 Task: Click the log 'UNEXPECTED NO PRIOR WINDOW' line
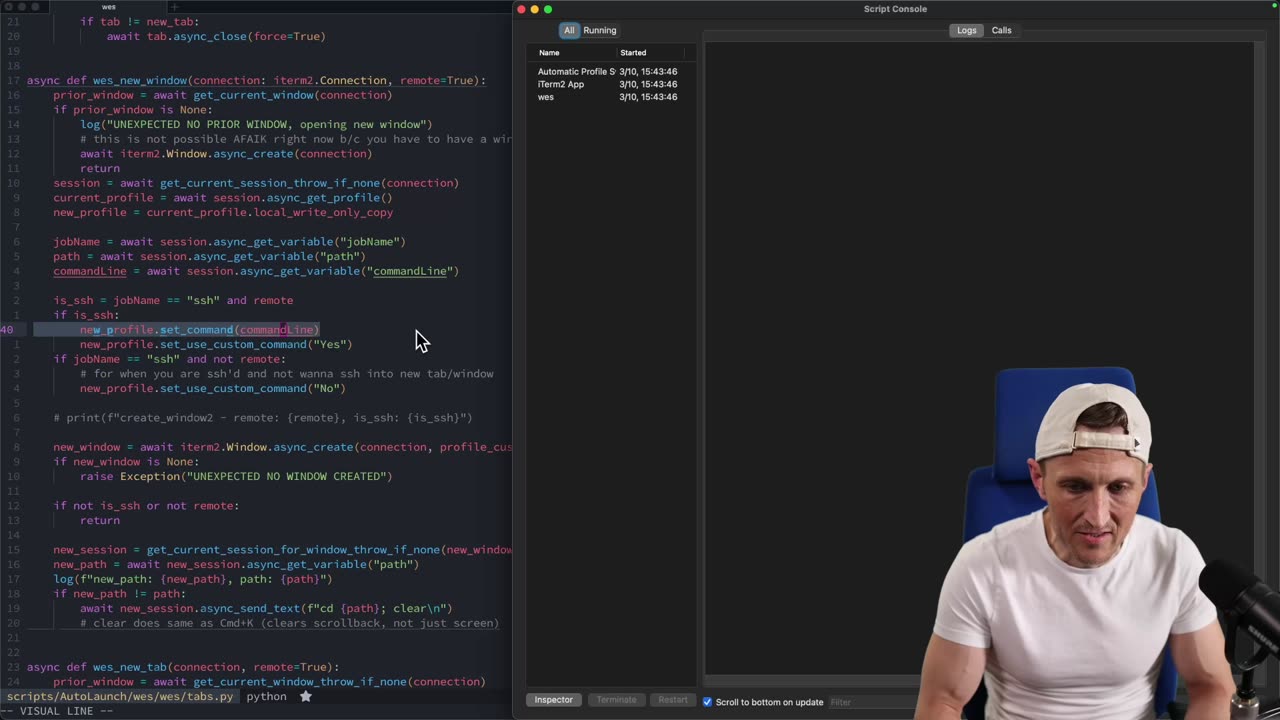[x=256, y=124]
